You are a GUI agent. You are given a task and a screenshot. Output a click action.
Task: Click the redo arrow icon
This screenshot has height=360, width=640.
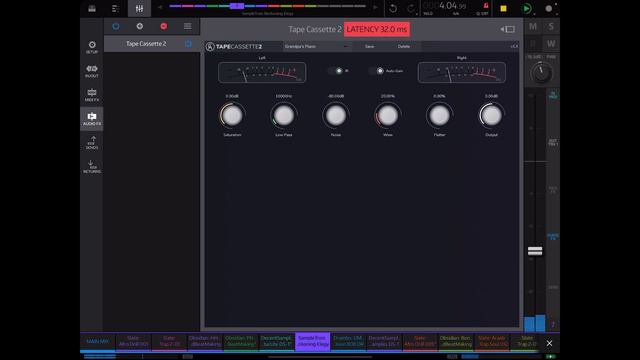click(x=411, y=8)
